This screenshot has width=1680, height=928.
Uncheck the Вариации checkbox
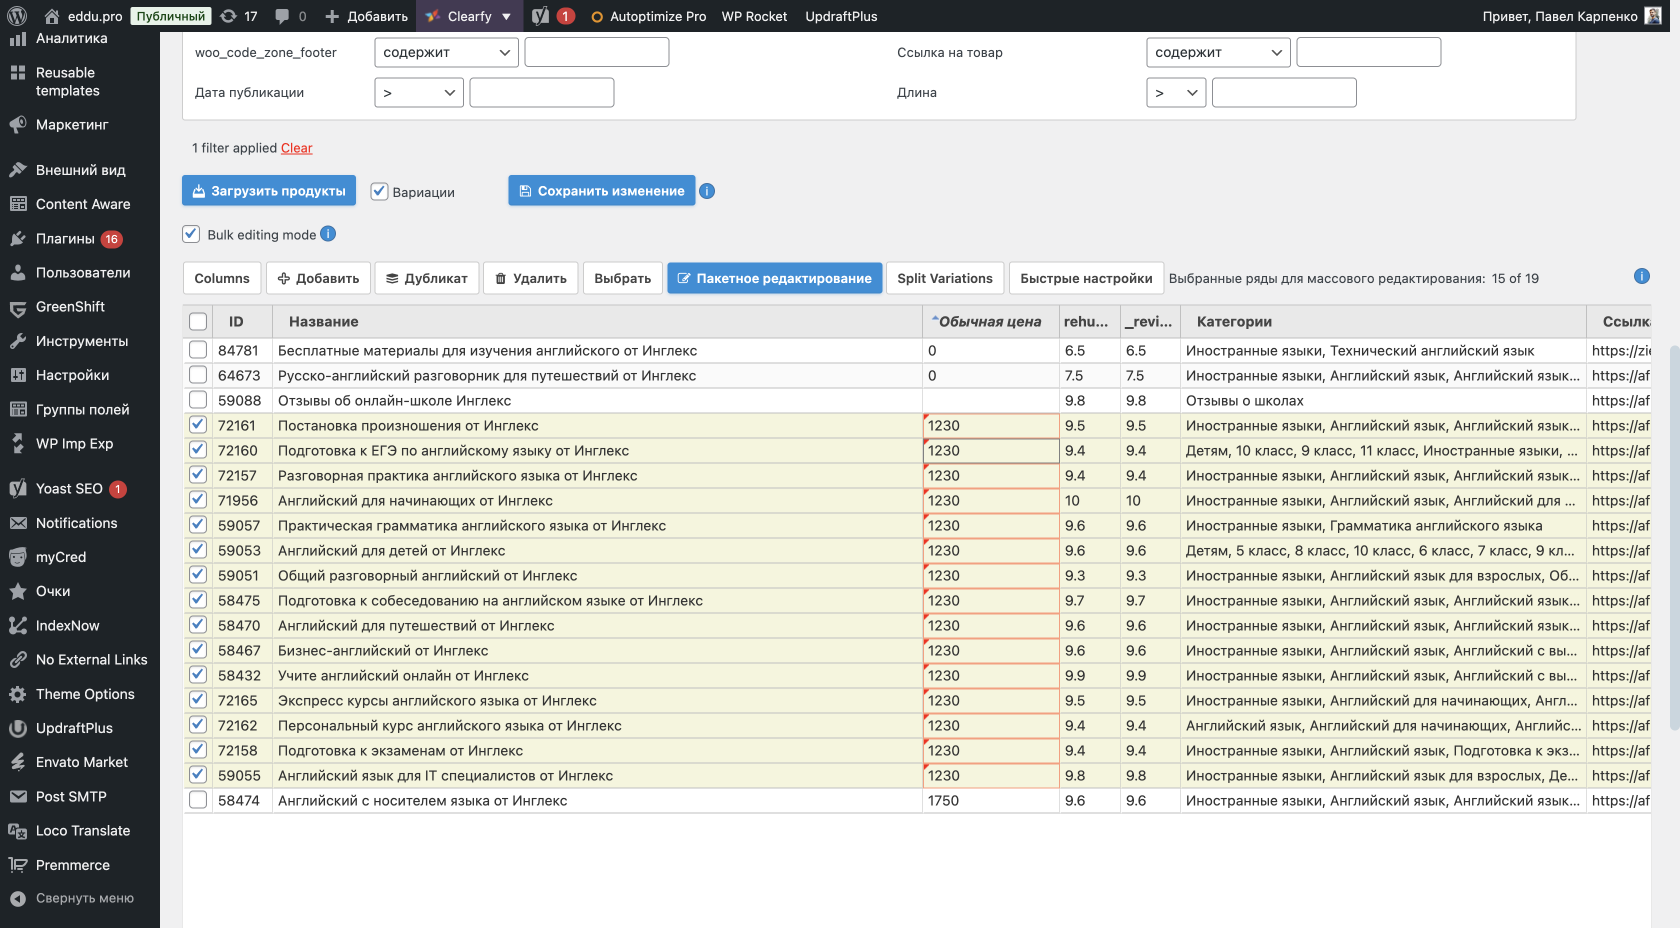coord(380,192)
